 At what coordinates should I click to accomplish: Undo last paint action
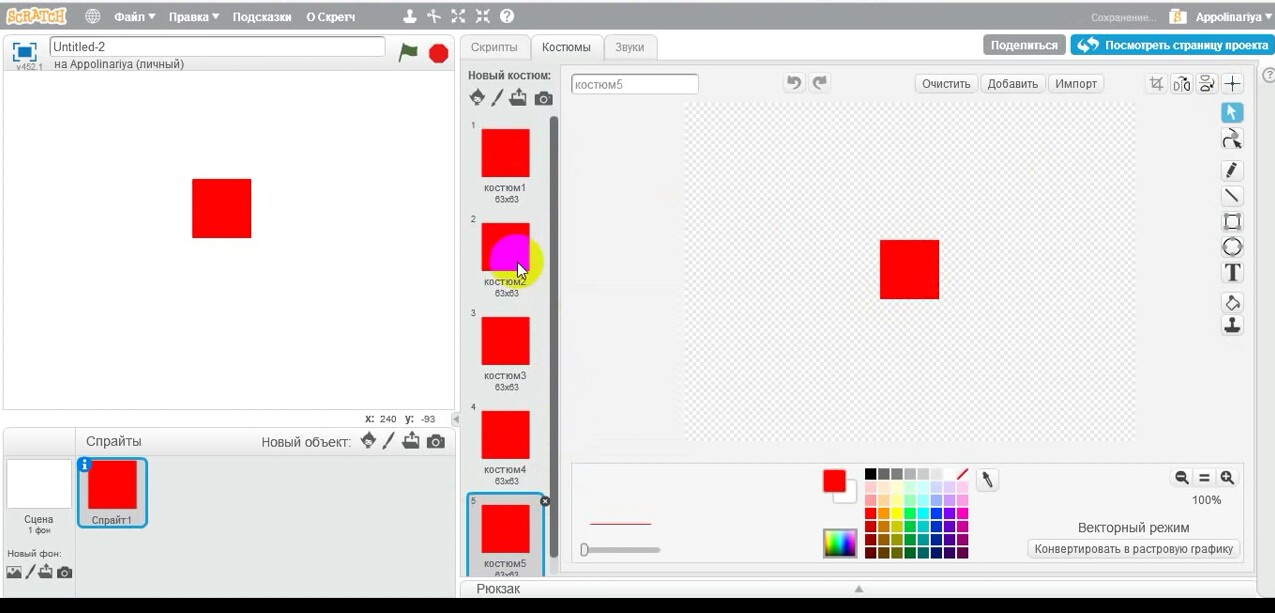(x=794, y=83)
